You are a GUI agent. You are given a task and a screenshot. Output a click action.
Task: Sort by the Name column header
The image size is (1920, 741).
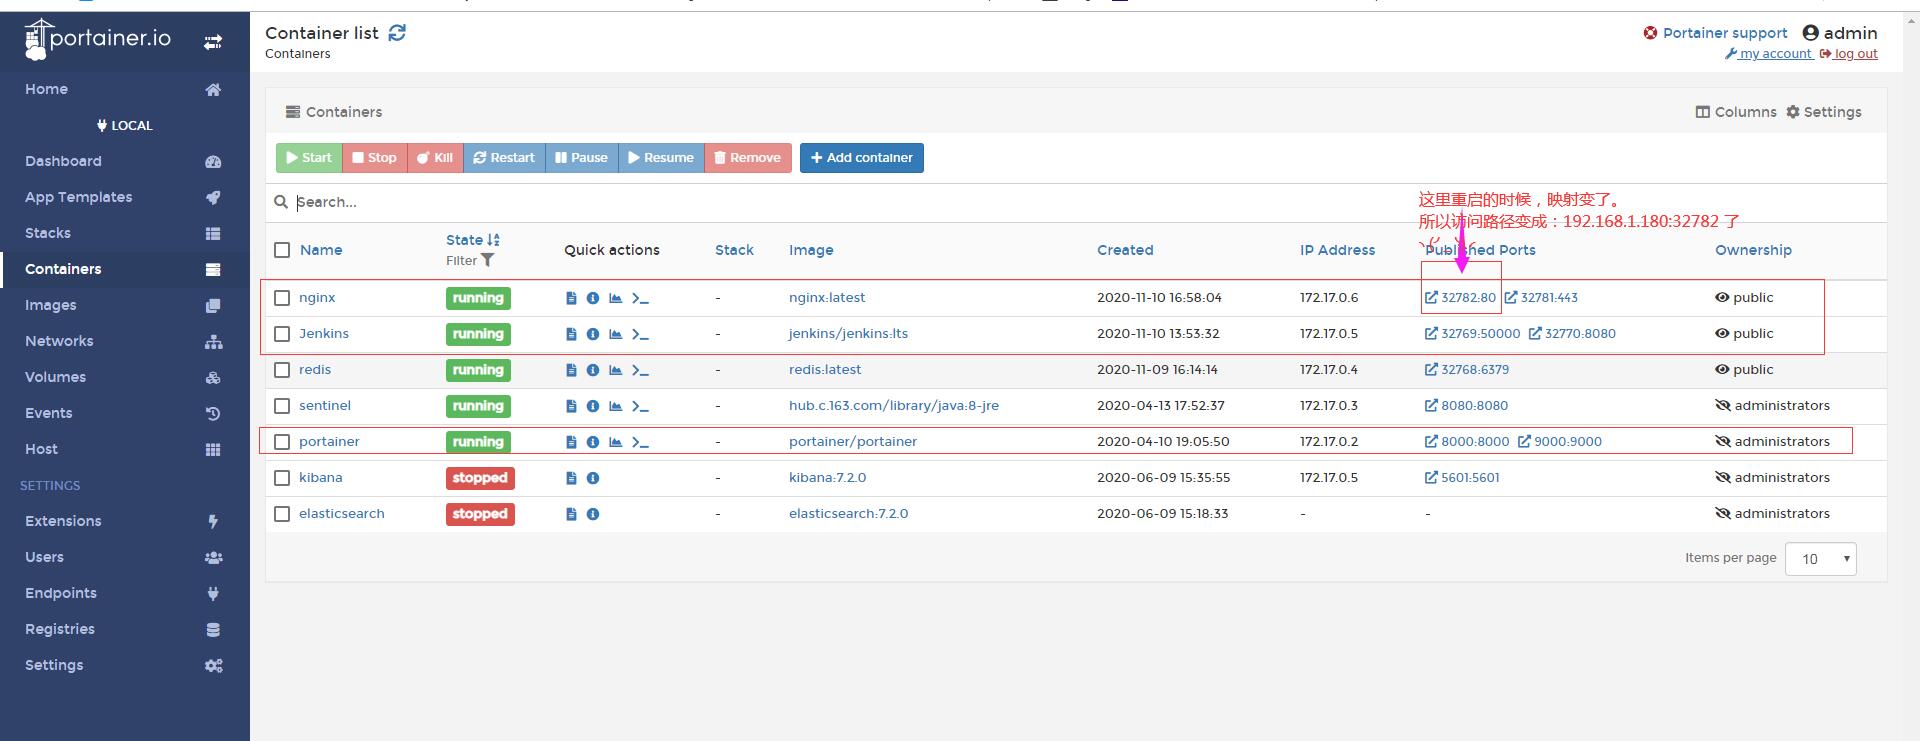click(321, 250)
